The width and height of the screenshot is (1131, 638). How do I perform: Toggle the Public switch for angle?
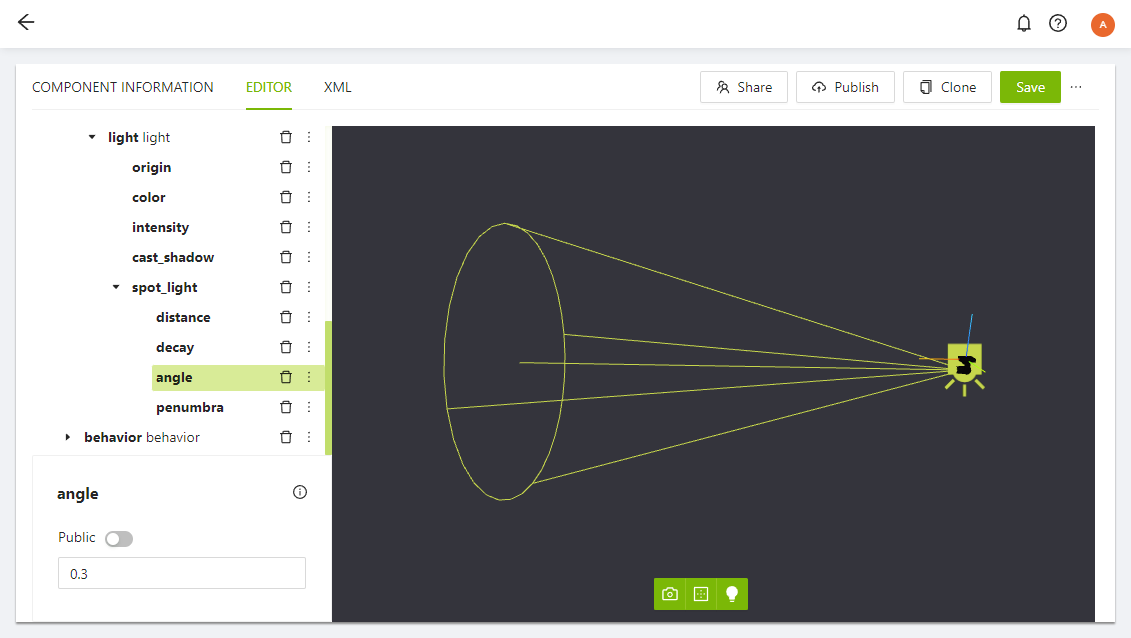pos(118,538)
